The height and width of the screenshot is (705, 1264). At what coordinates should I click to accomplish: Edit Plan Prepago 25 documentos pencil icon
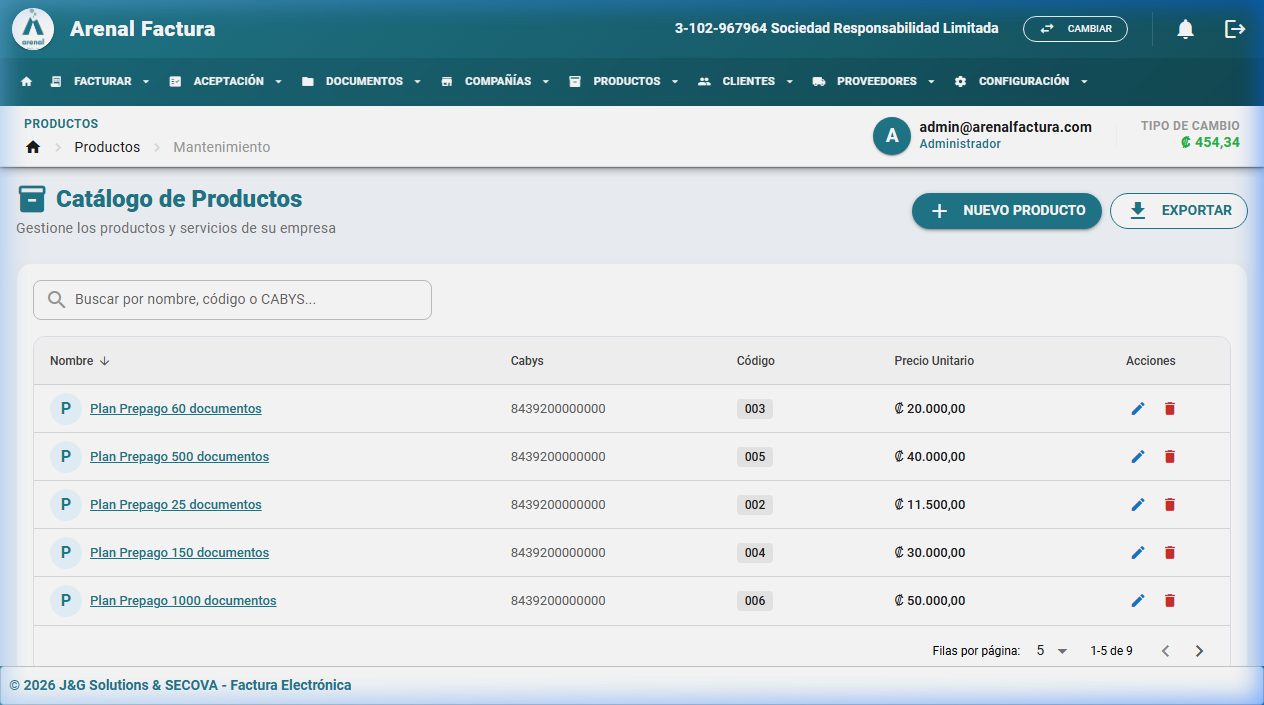pyautogui.click(x=1137, y=505)
